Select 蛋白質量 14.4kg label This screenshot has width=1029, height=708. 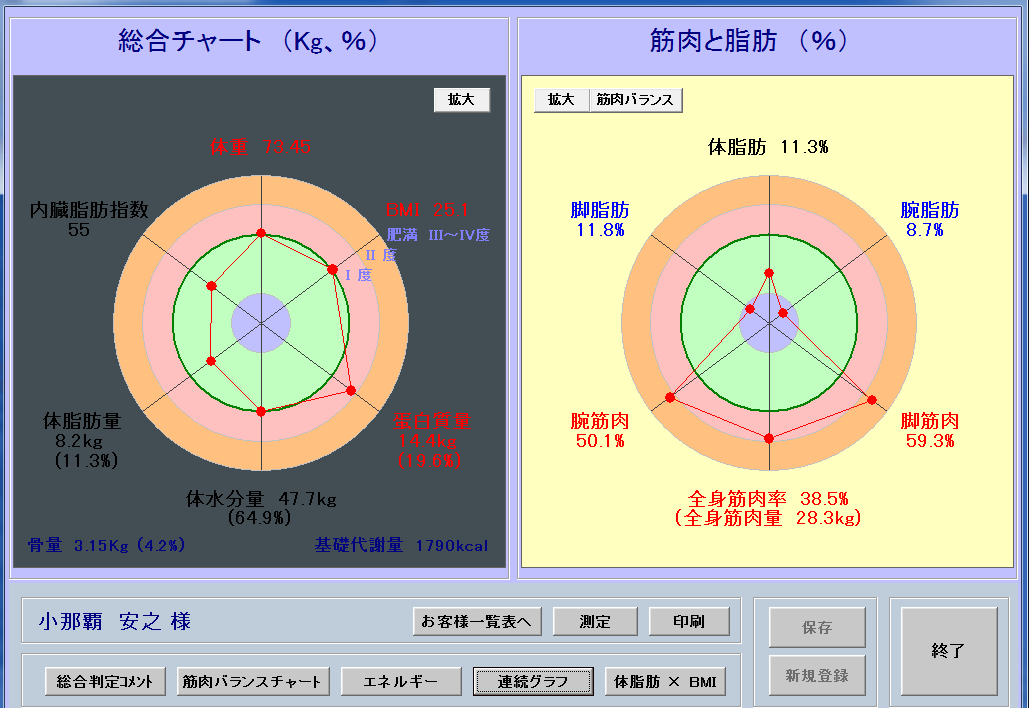(431, 441)
